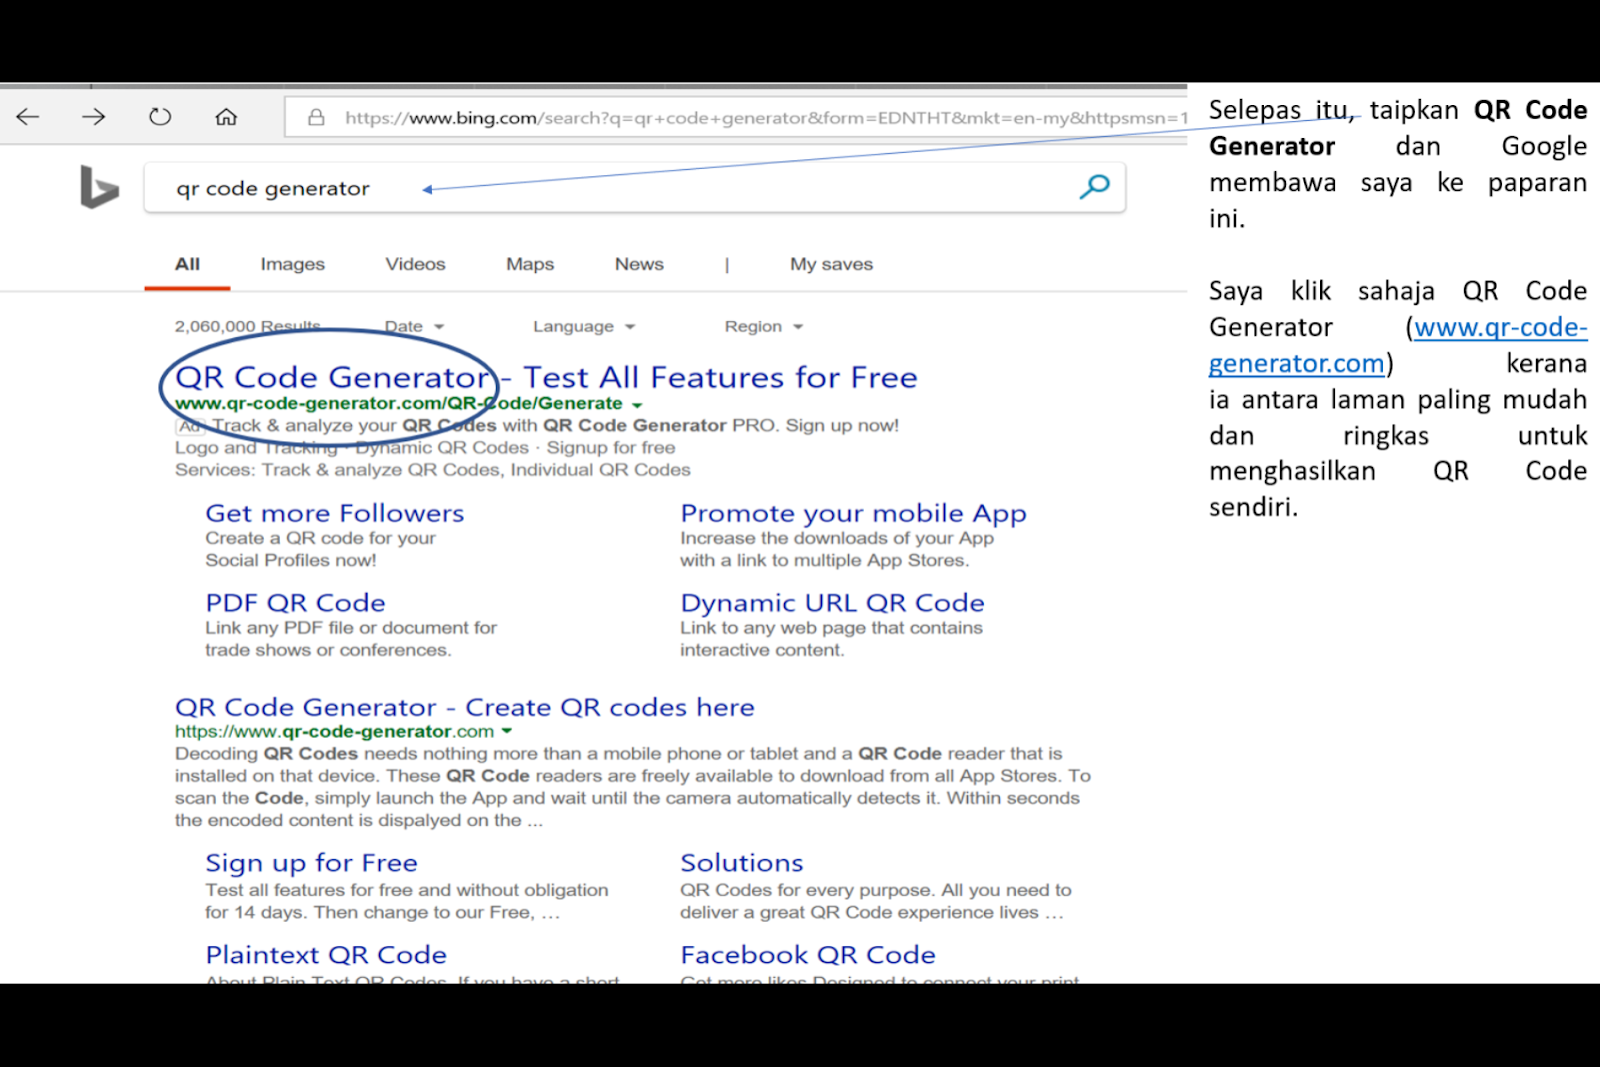Open the 'PDF QR Code' sitelink
Viewport: 1600px width, 1067px height.
[295, 603]
